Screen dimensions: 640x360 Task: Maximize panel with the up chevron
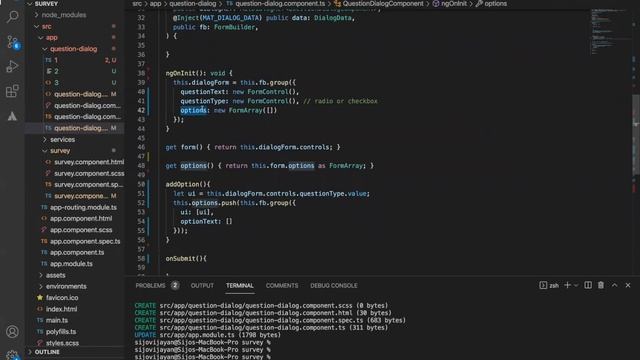[614, 285]
